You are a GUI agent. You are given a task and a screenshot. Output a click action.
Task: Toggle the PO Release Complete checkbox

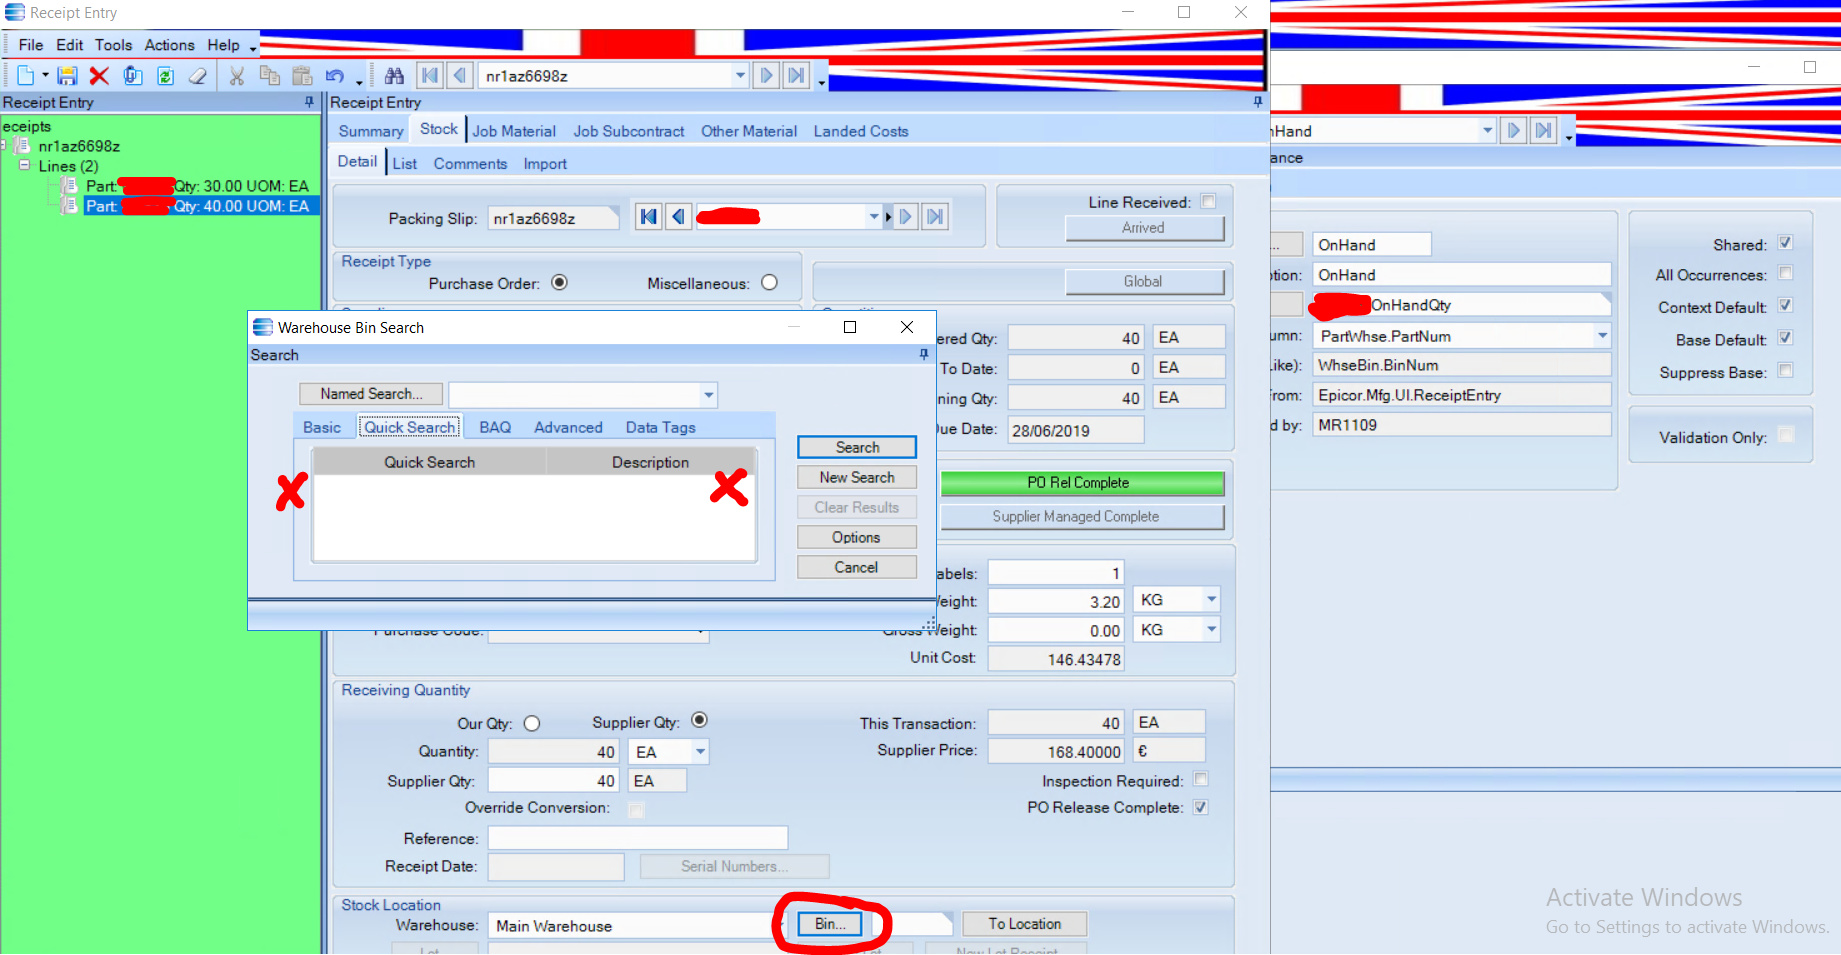[1201, 807]
